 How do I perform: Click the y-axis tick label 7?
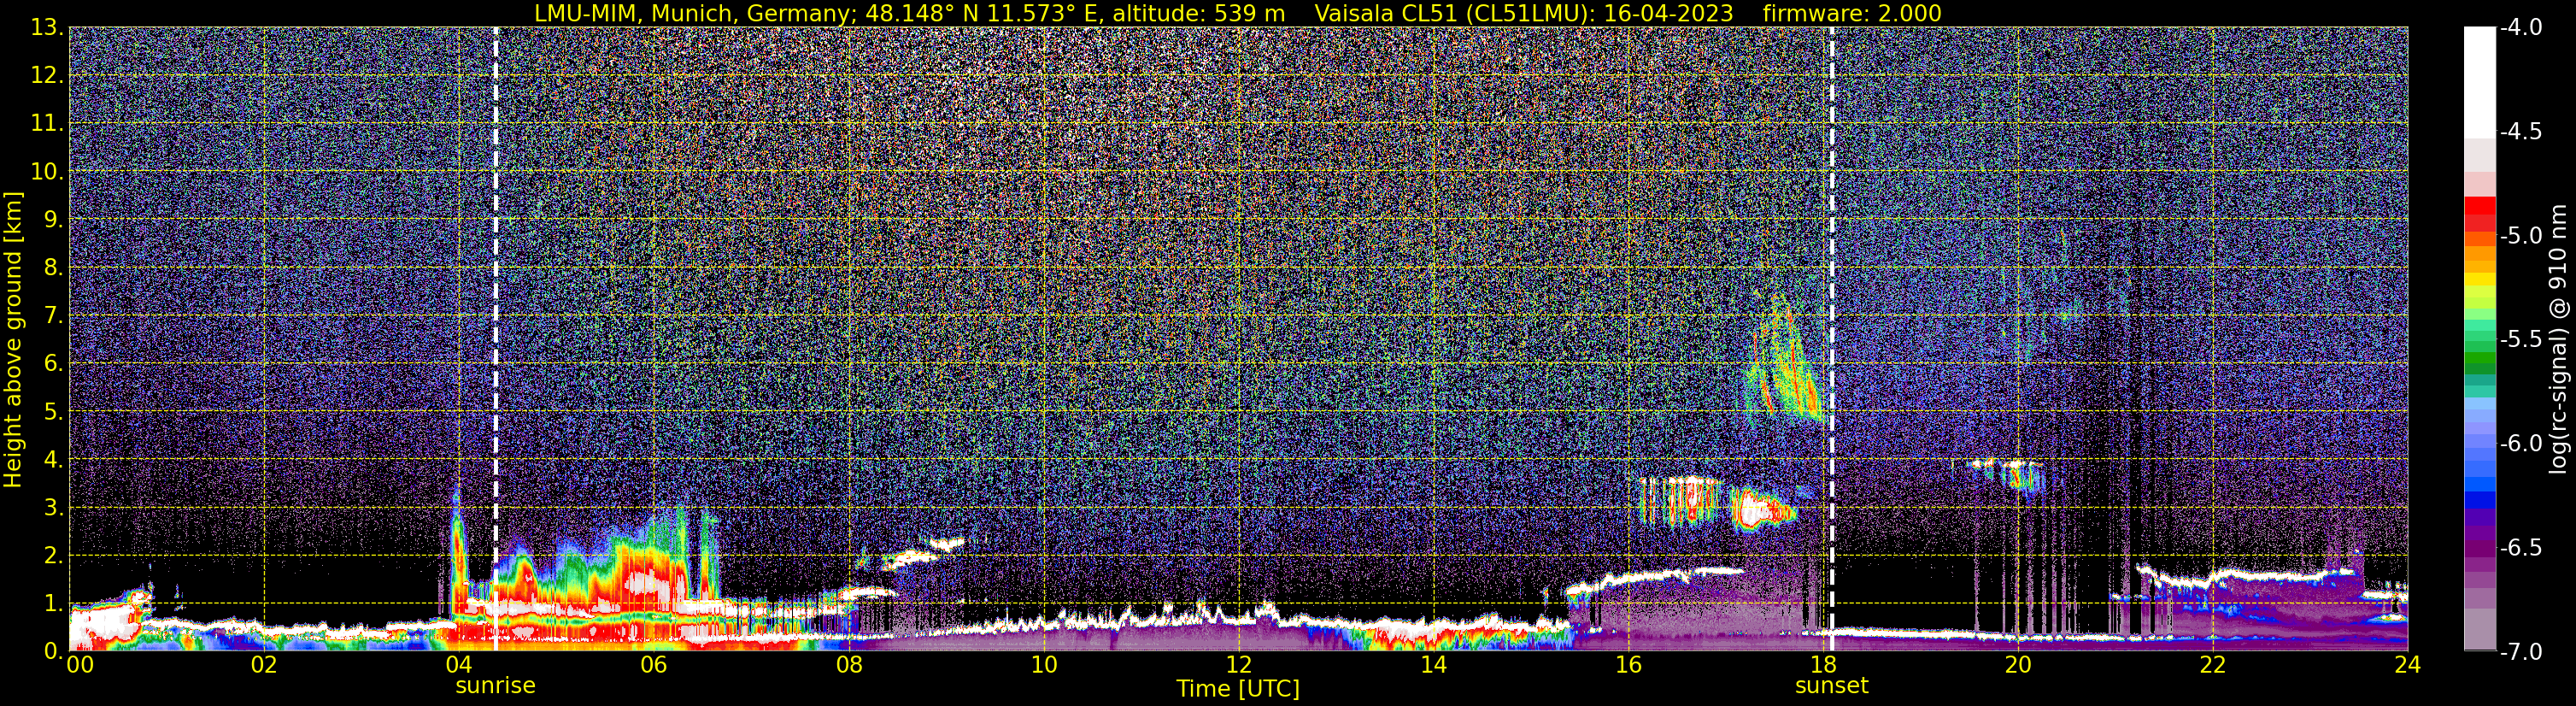coord(54,316)
